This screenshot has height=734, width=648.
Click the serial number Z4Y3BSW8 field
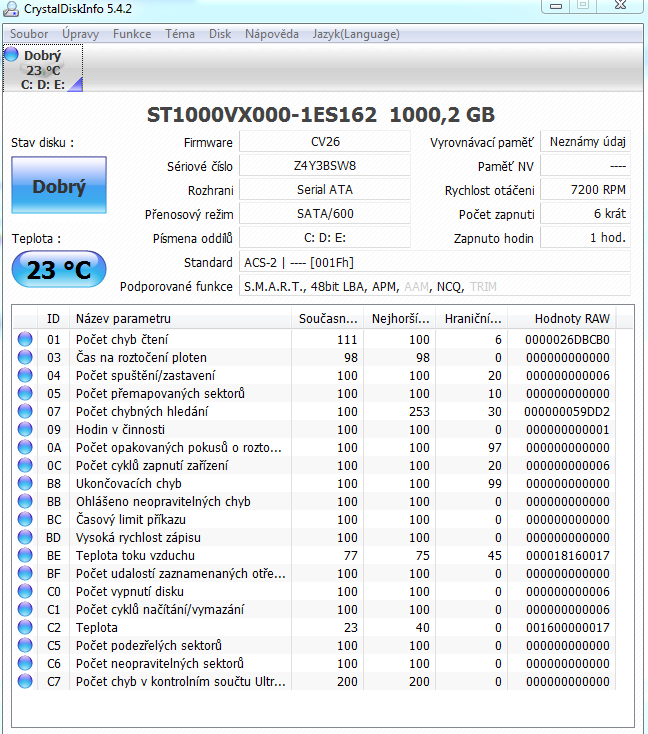tap(325, 166)
